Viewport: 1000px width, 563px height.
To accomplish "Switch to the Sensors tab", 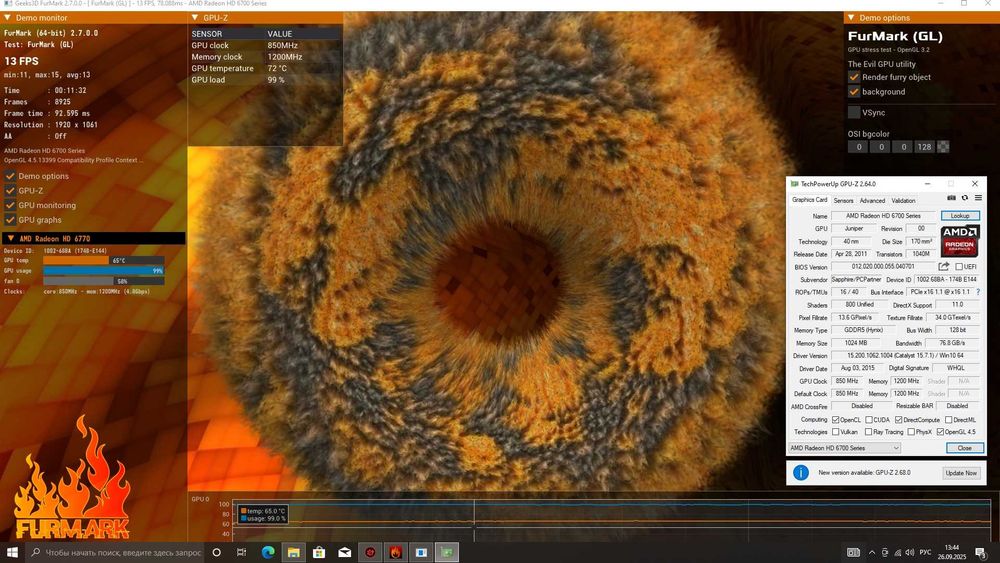I will (843, 200).
